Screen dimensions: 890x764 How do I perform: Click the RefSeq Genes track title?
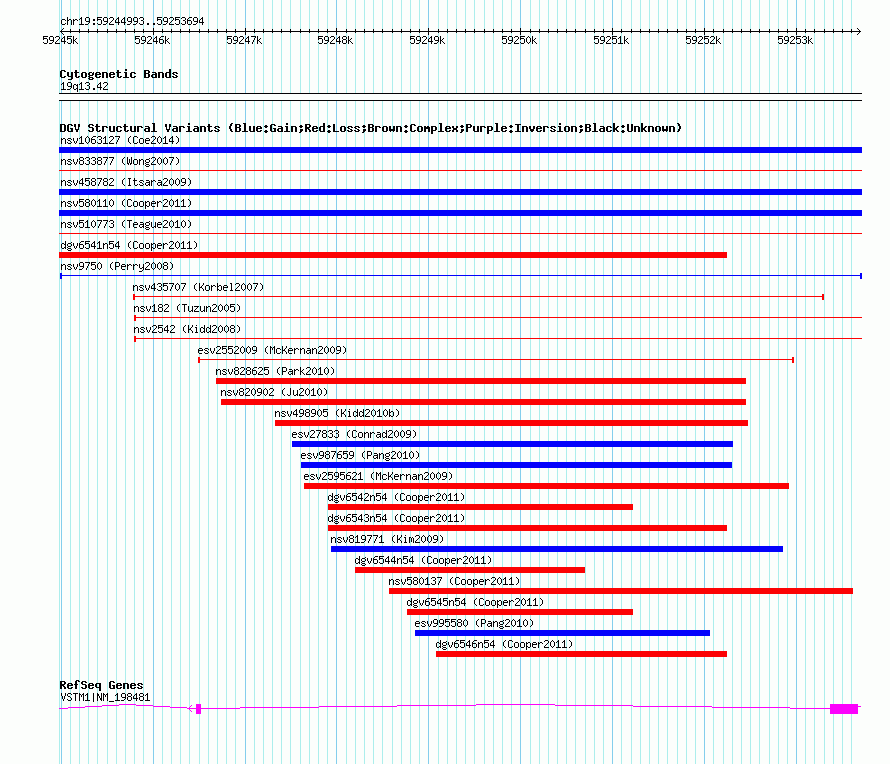coord(101,685)
